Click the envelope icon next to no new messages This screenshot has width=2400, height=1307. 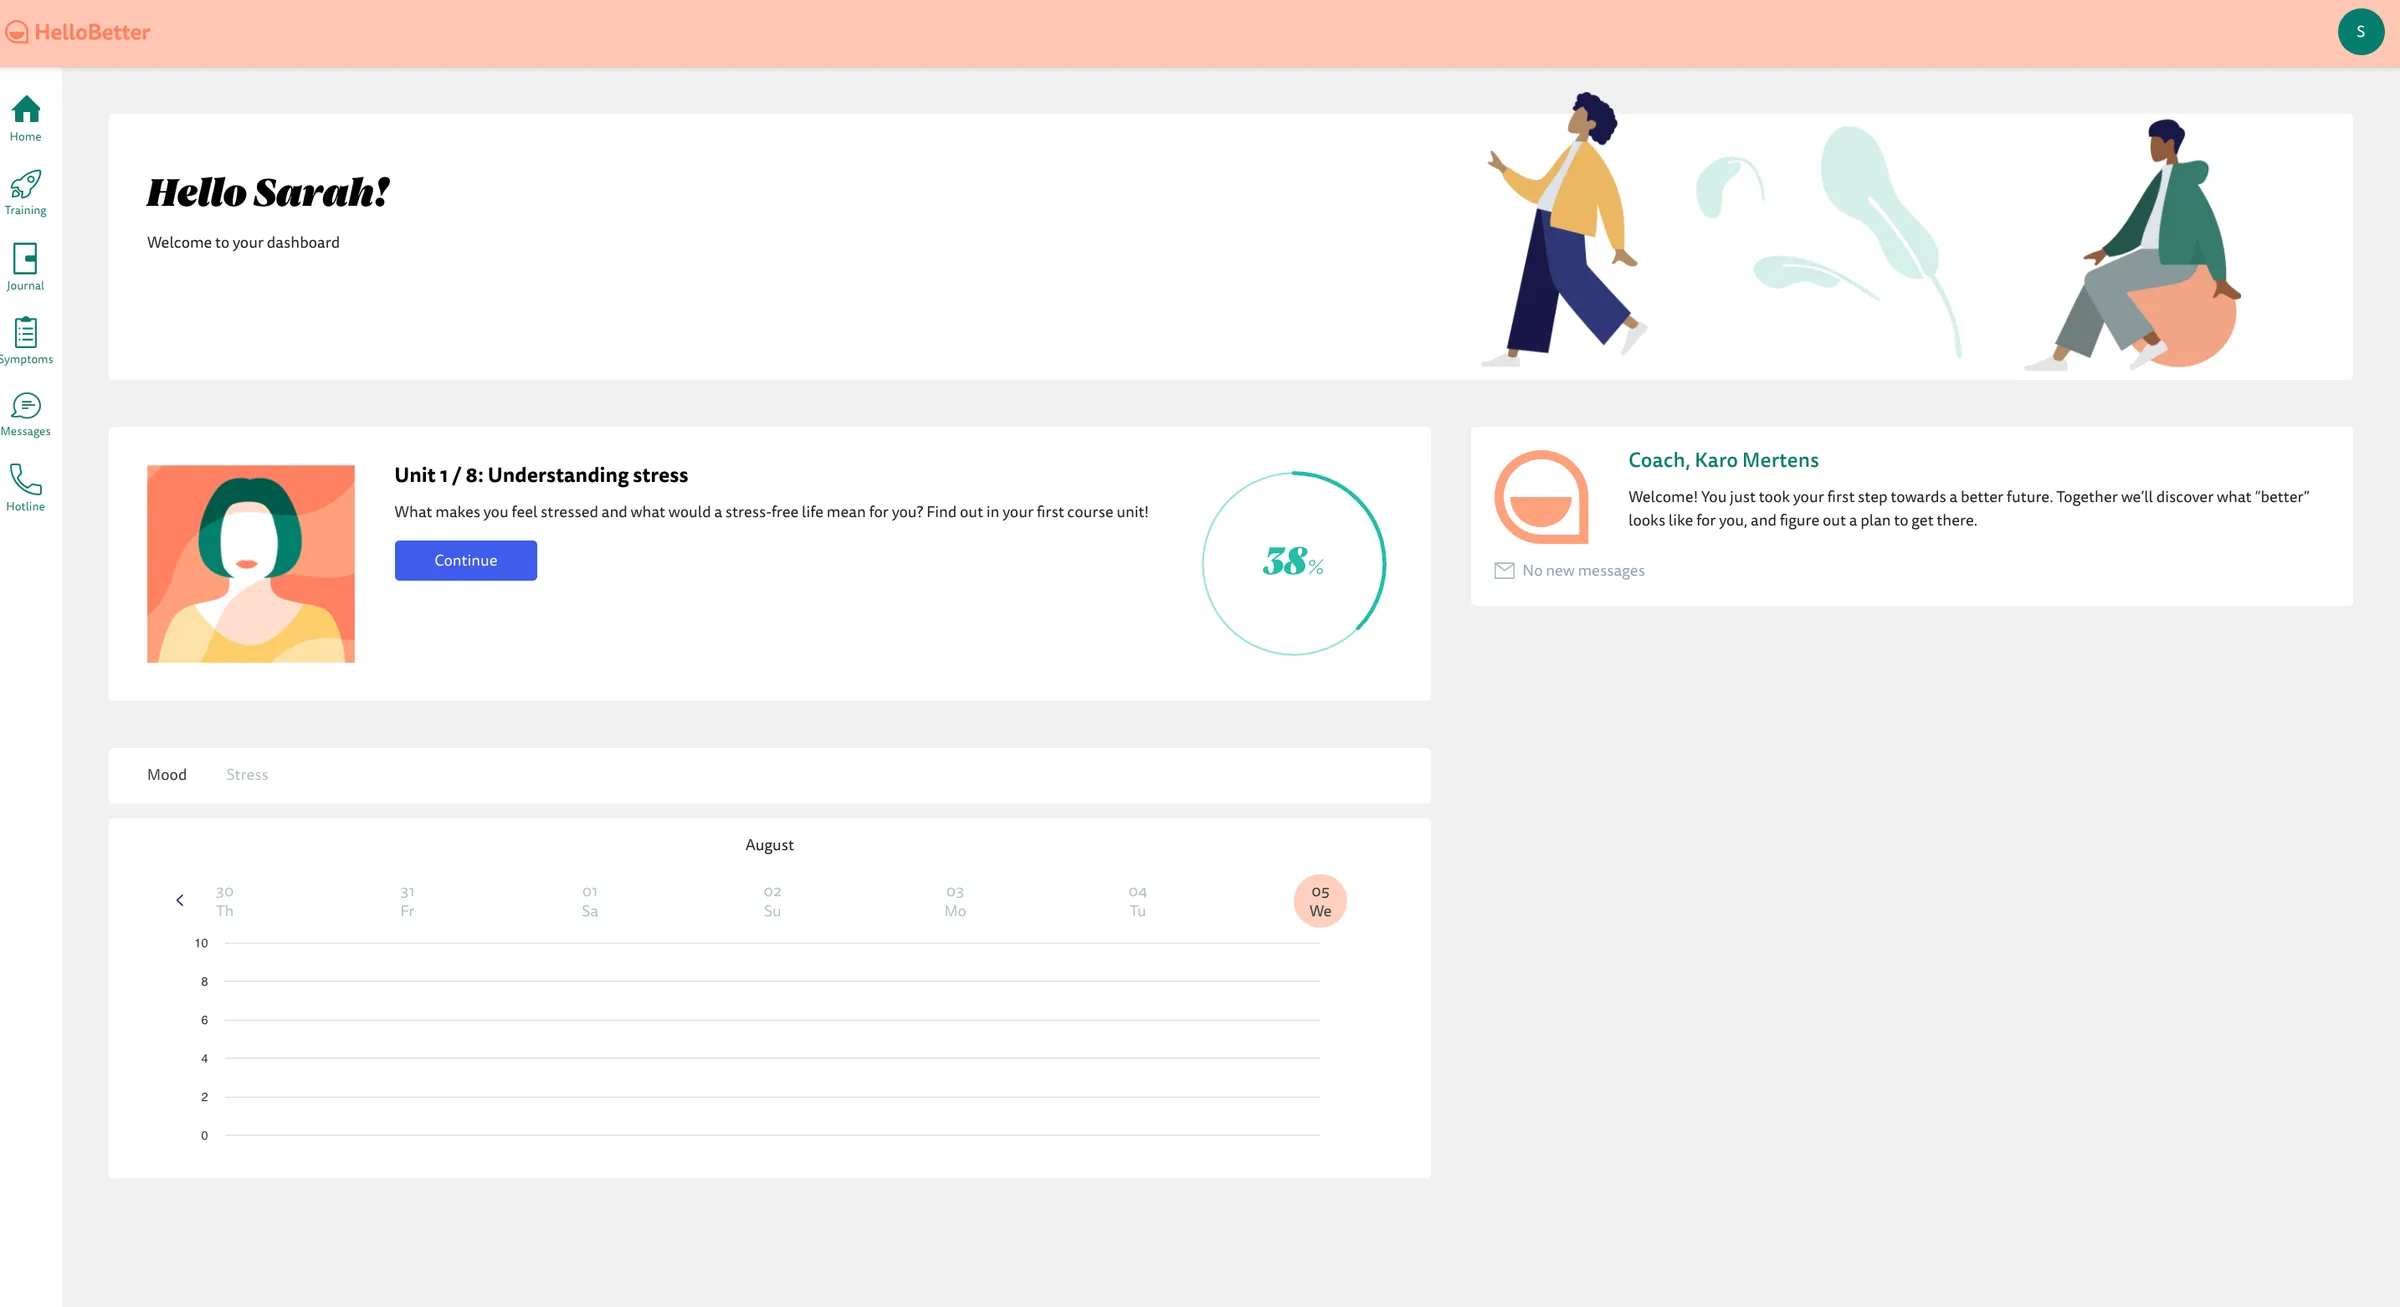click(1504, 570)
